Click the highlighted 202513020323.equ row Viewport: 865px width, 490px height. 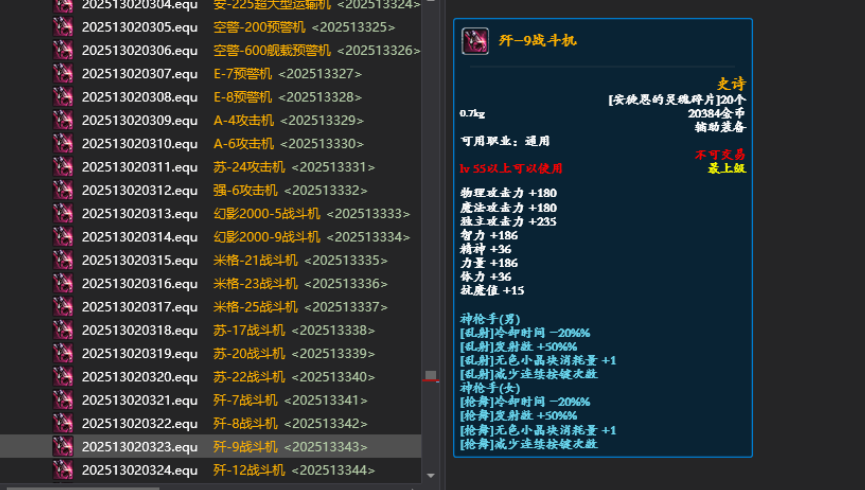click(x=140, y=447)
